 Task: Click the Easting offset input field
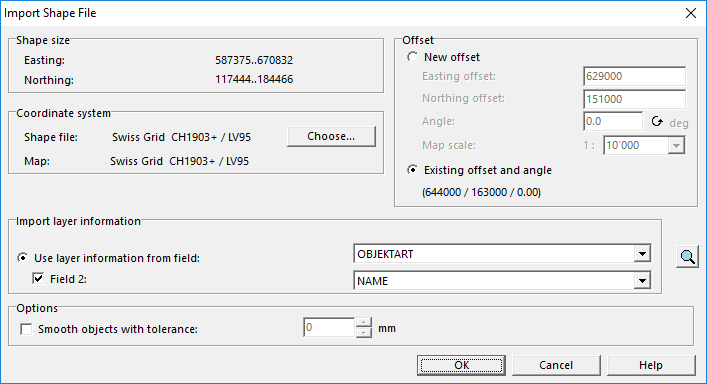point(634,76)
